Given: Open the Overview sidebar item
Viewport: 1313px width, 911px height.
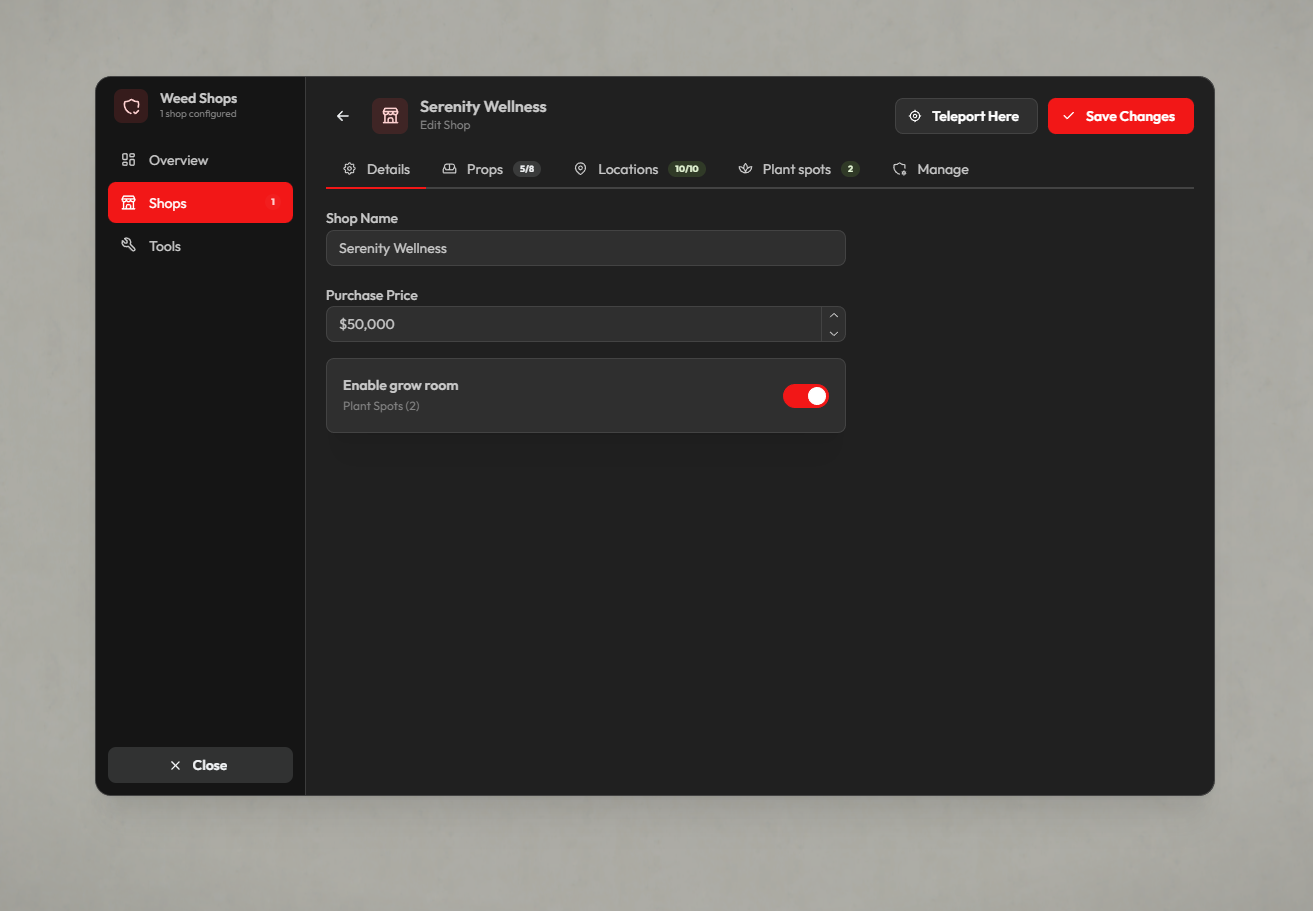Looking at the screenshot, I should pyautogui.click(x=200, y=160).
